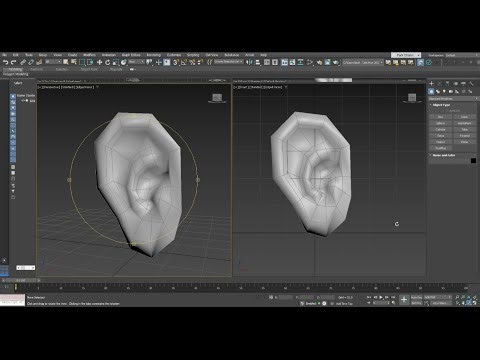Click the Undo arrow in the main toolbar

click(x=5, y=62)
